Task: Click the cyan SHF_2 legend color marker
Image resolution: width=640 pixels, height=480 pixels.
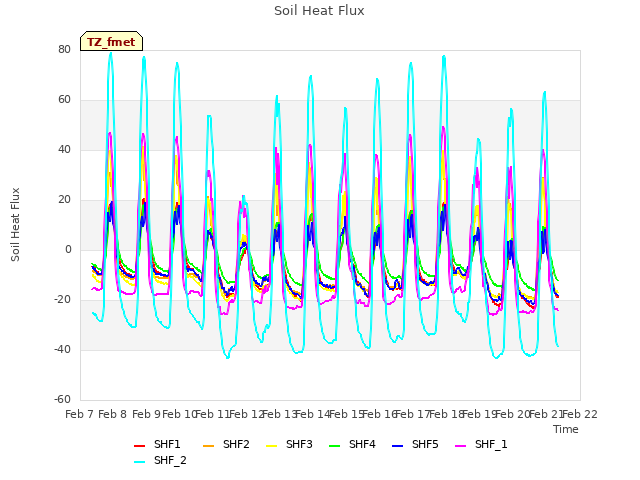Action: point(140,462)
